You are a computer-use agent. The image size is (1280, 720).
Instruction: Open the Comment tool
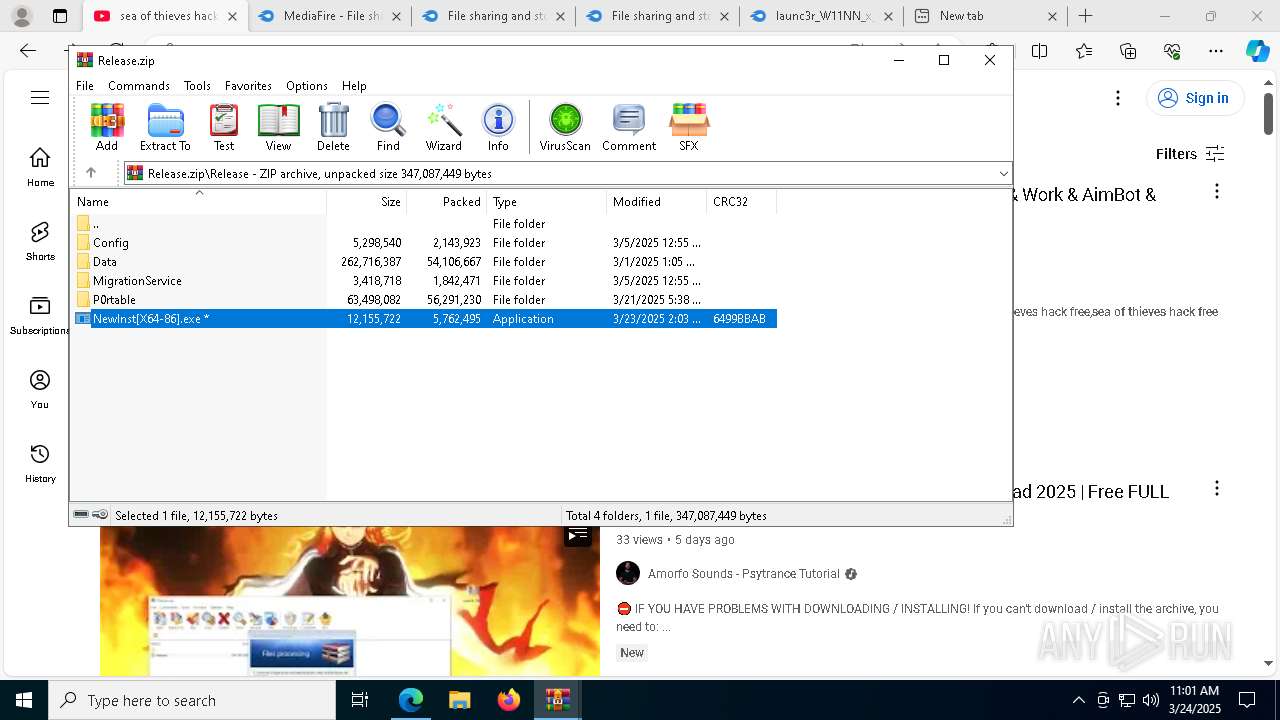click(x=629, y=128)
